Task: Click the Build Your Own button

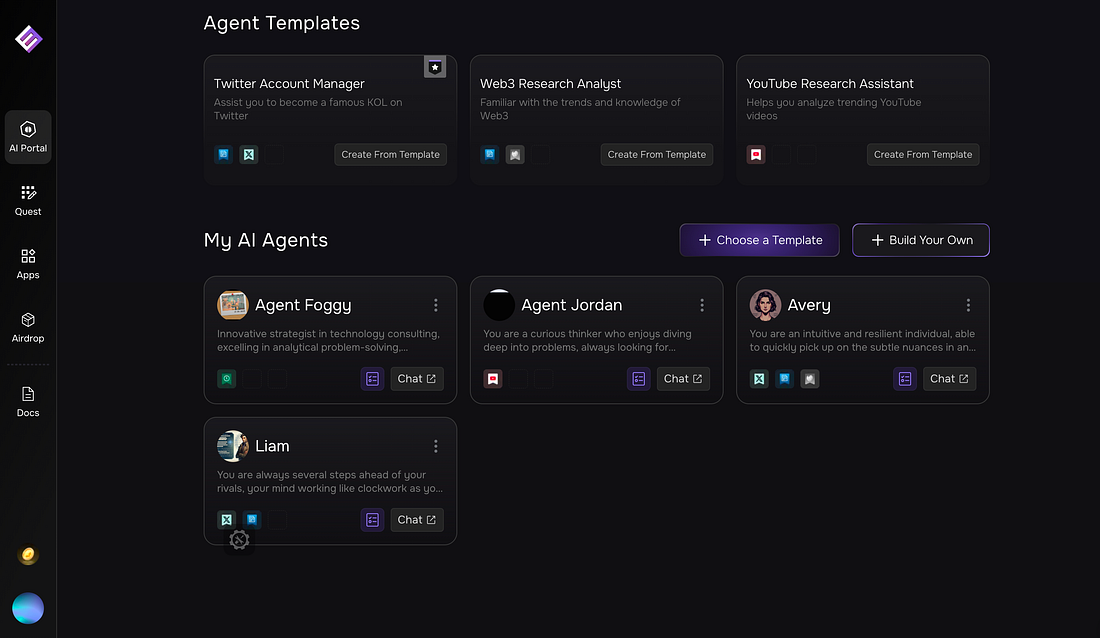Action: pos(921,240)
